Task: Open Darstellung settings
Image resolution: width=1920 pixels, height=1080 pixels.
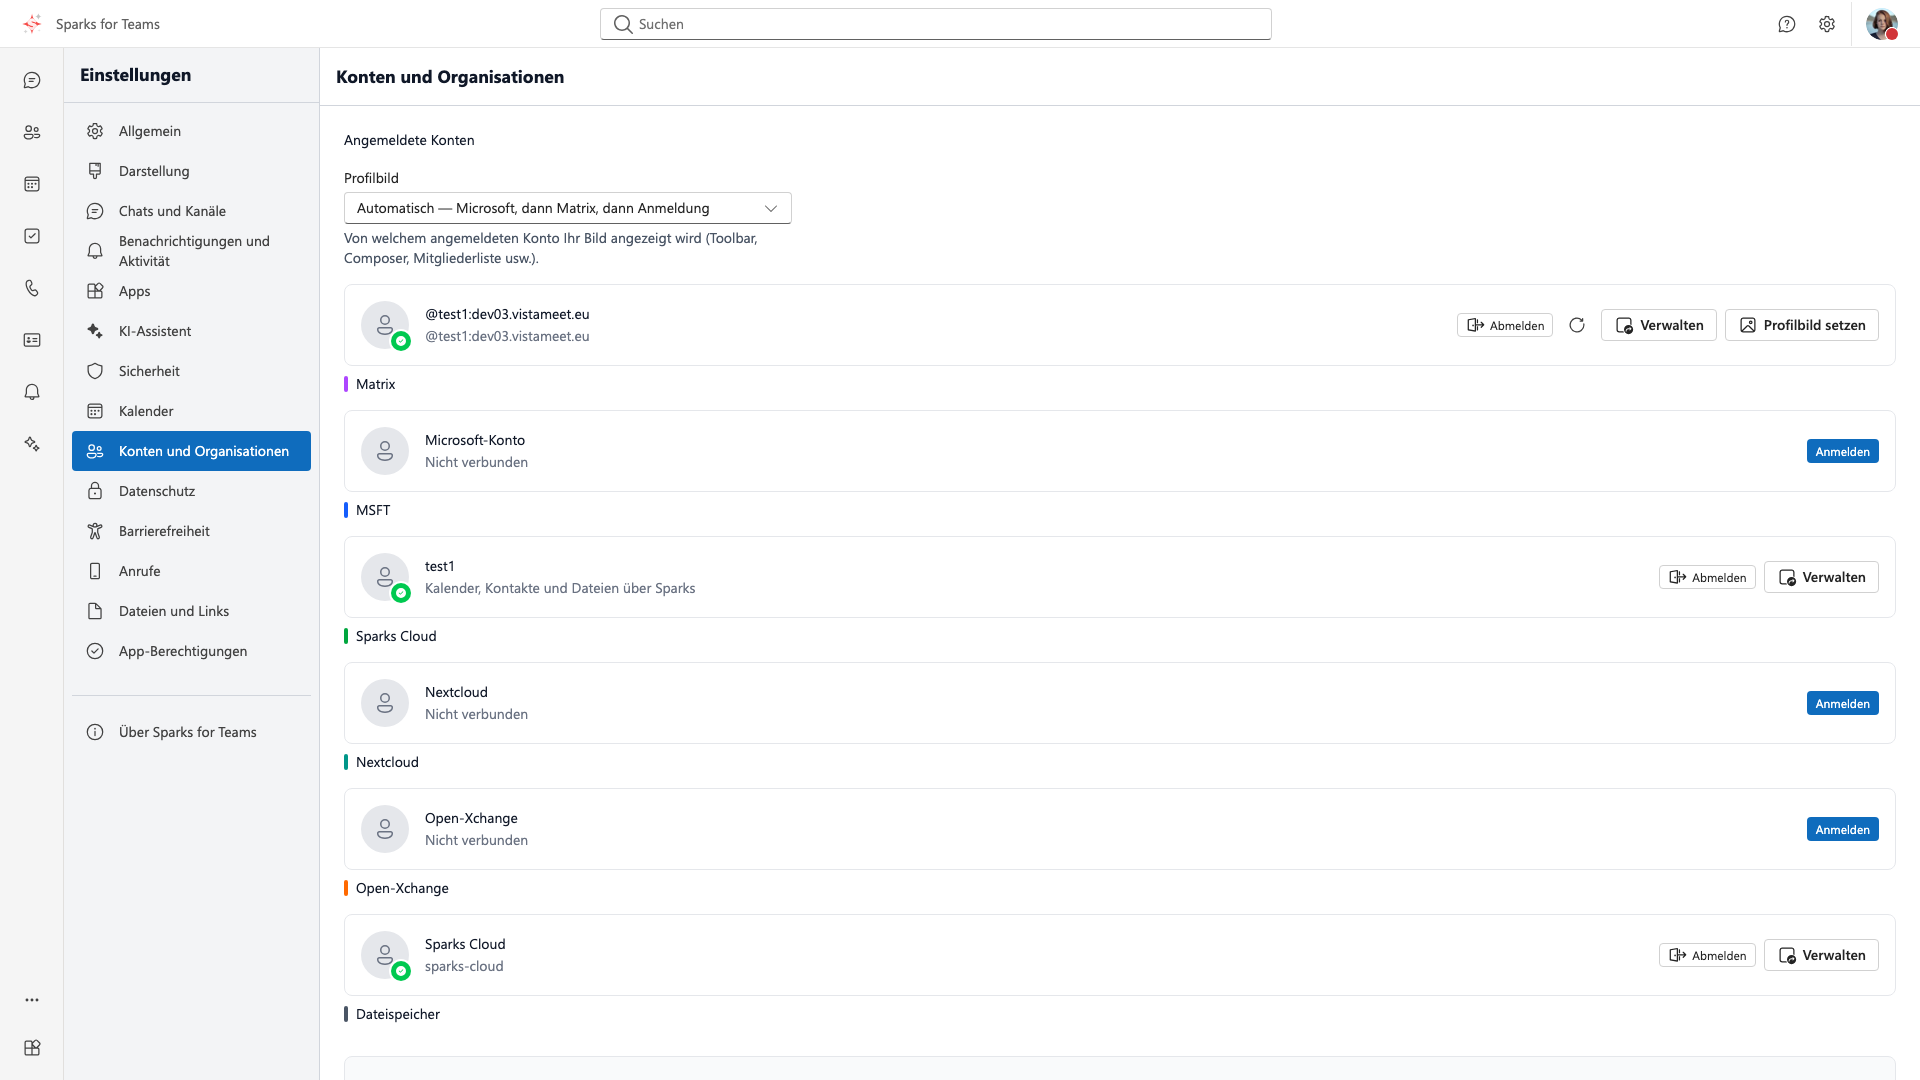Action: pos(191,171)
